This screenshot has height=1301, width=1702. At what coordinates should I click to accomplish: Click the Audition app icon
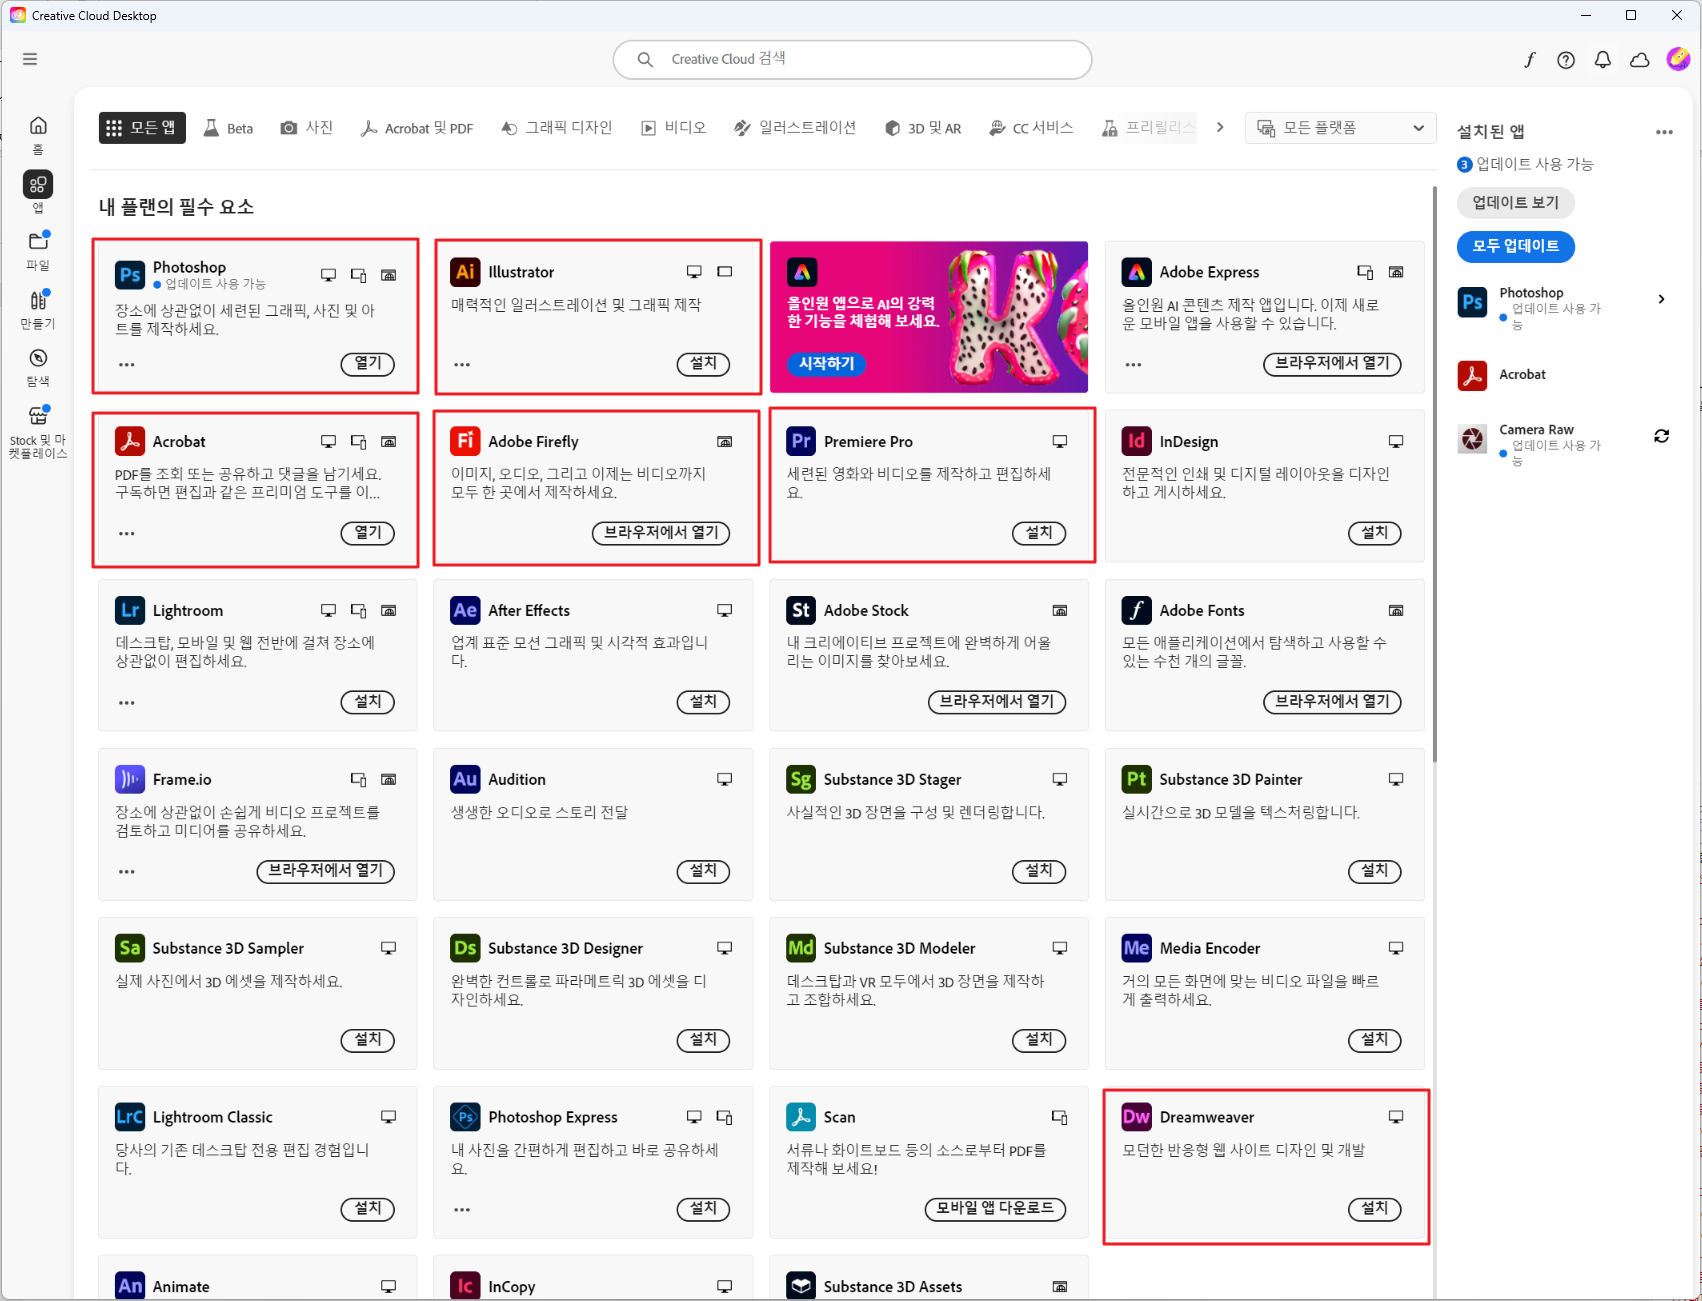pyautogui.click(x=466, y=779)
